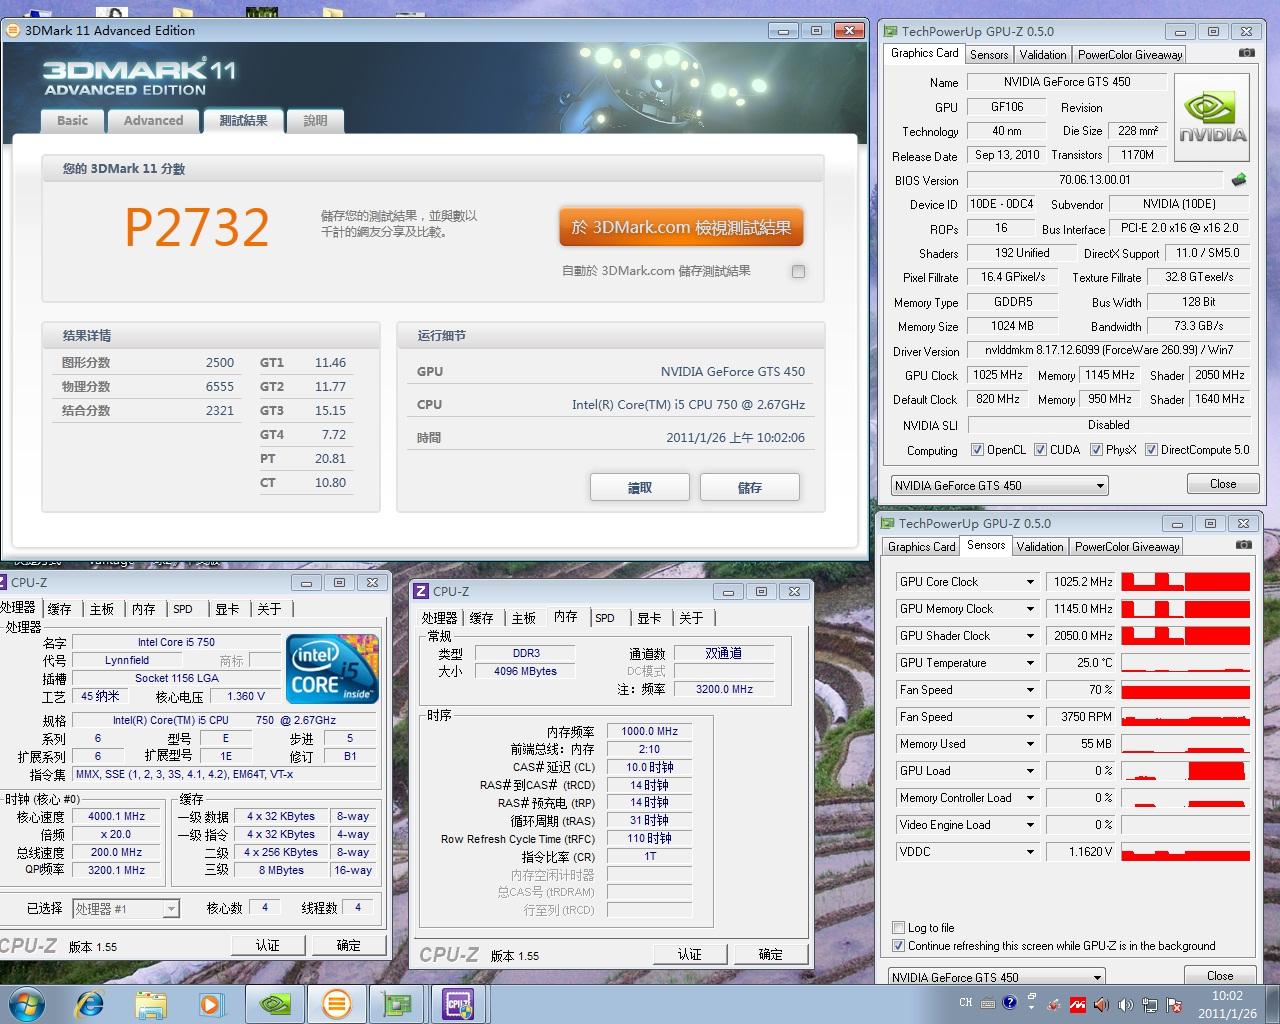
Task: Click the Driver Version nvlddmkm field in GPU-Z
Action: point(1109,351)
